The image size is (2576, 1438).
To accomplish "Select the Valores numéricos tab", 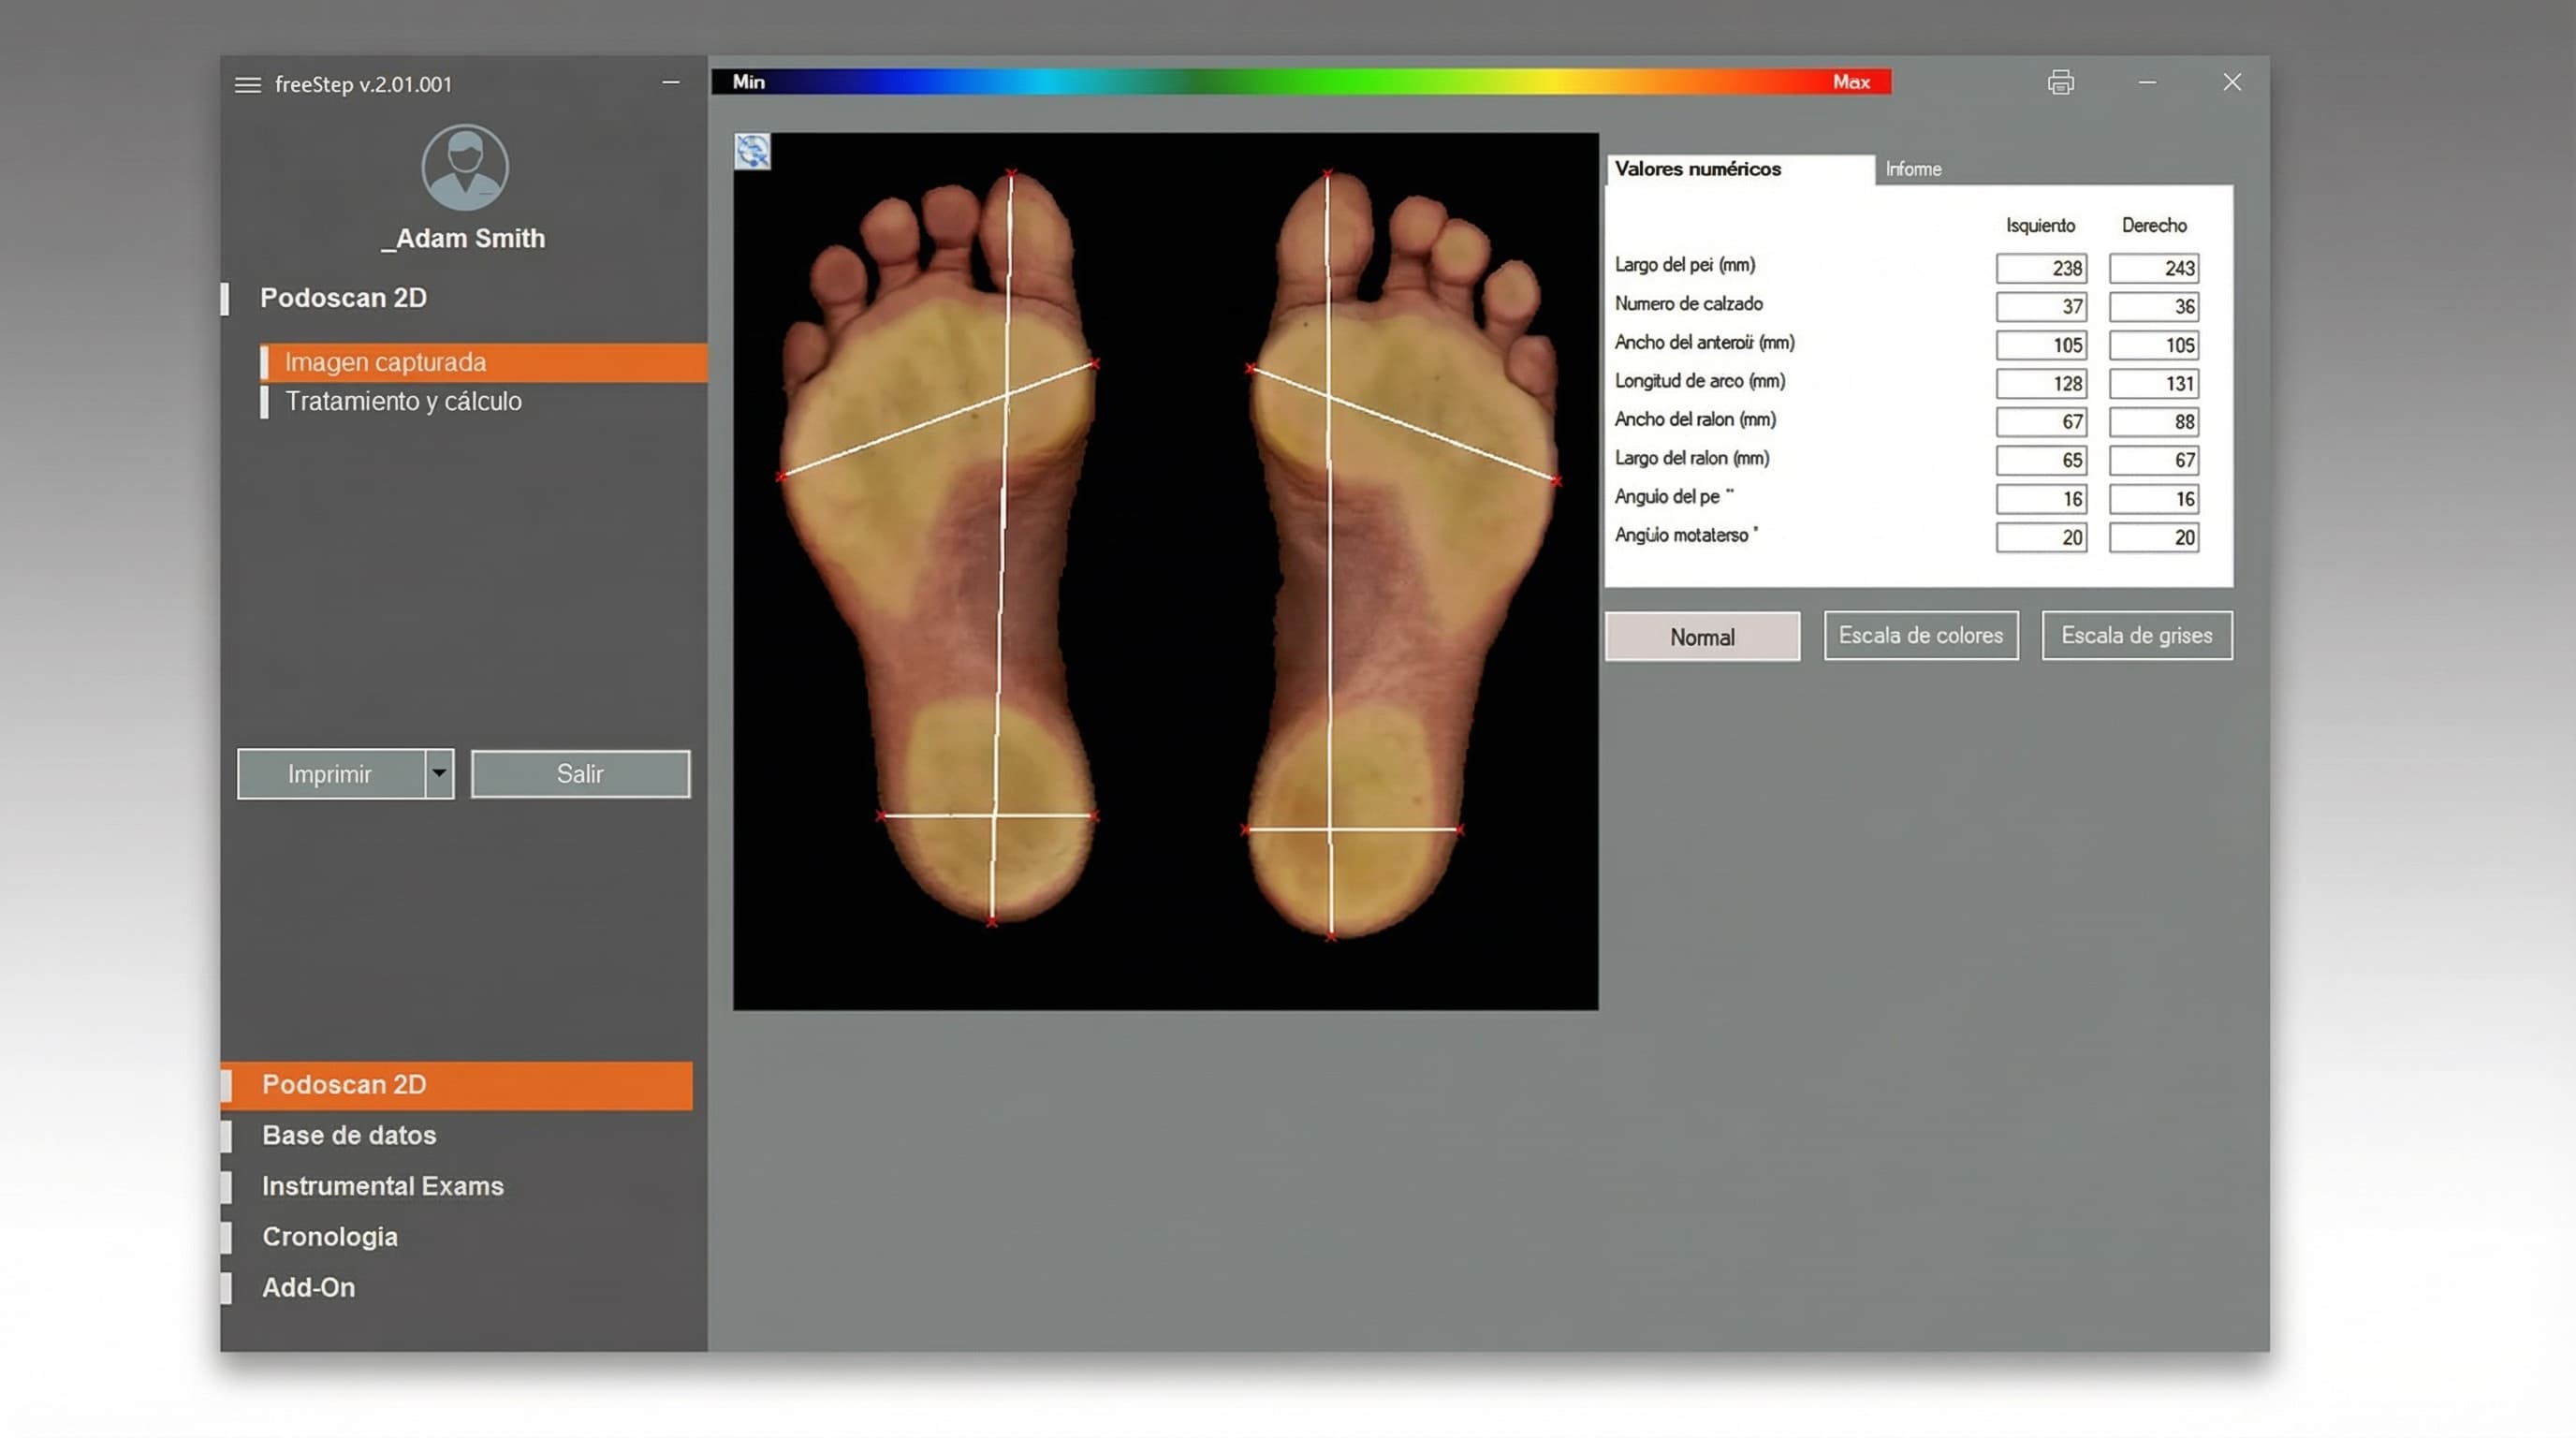I will click(x=1697, y=169).
